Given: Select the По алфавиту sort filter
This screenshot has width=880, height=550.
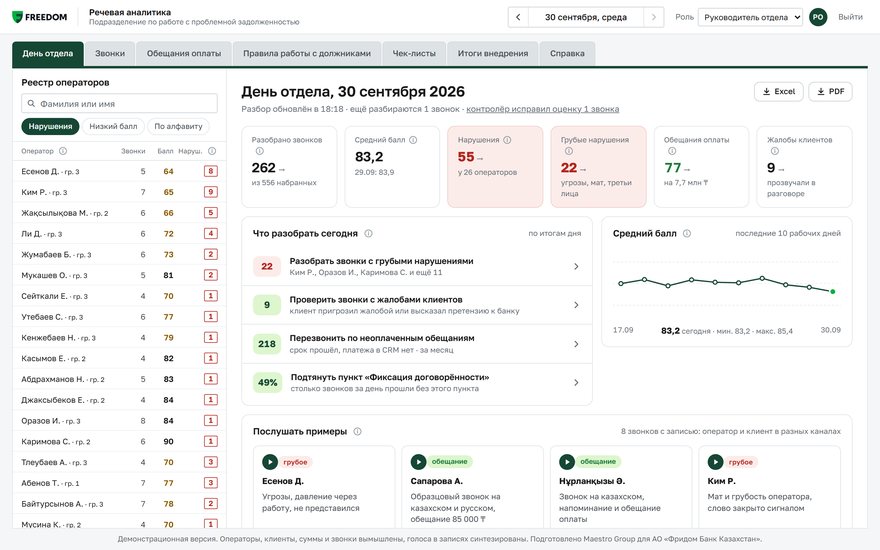Looking at the screenshot, I should [178, 126].
